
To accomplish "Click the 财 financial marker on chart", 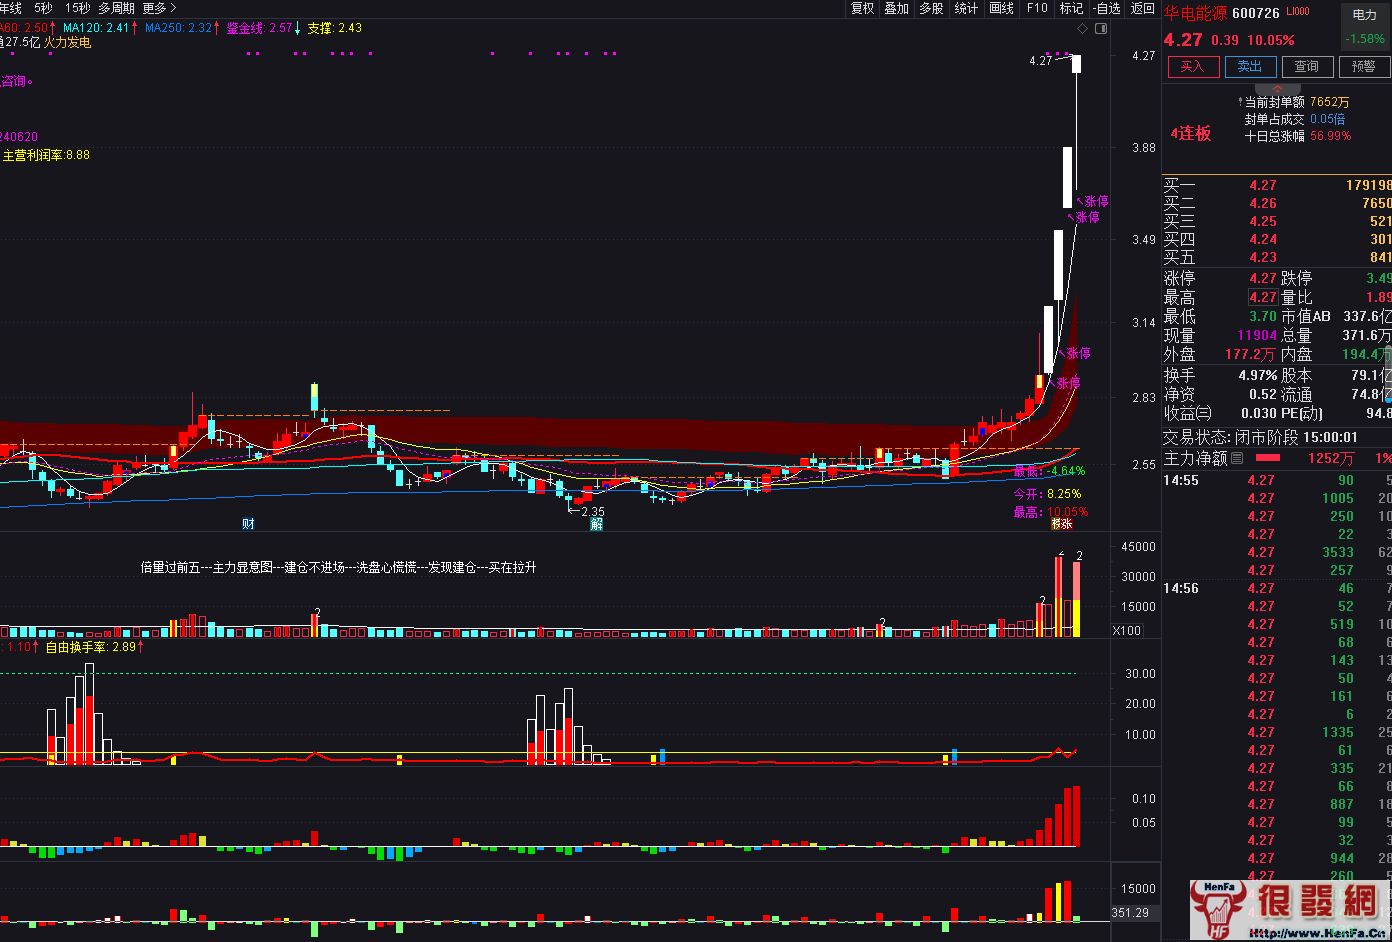I will pos(248,523).
